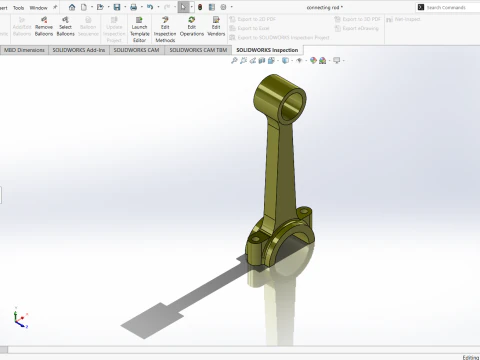Click in the Search Commands field

[448, 7]
